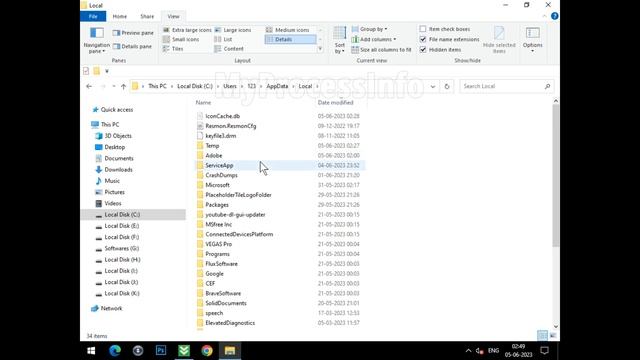Refresh the Local folder
The image size is (640, 360).
click(447, 86)
